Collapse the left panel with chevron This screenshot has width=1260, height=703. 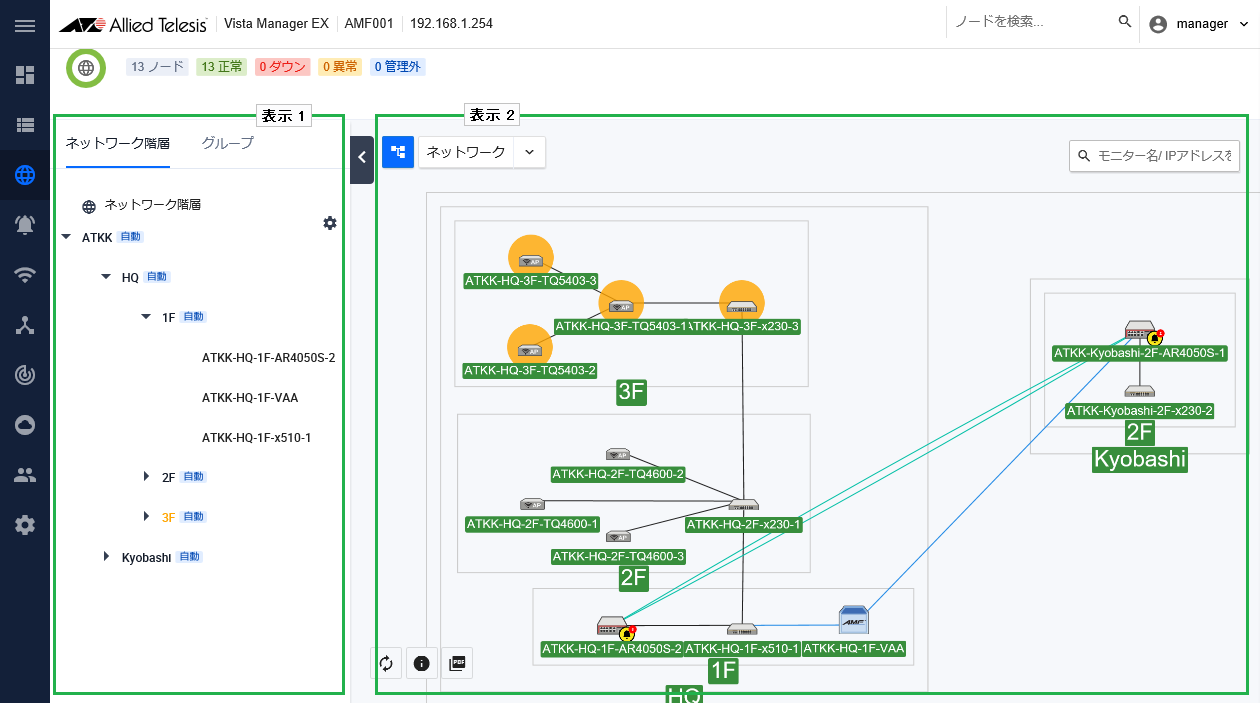pyautogui.click(x=362, y=157)
